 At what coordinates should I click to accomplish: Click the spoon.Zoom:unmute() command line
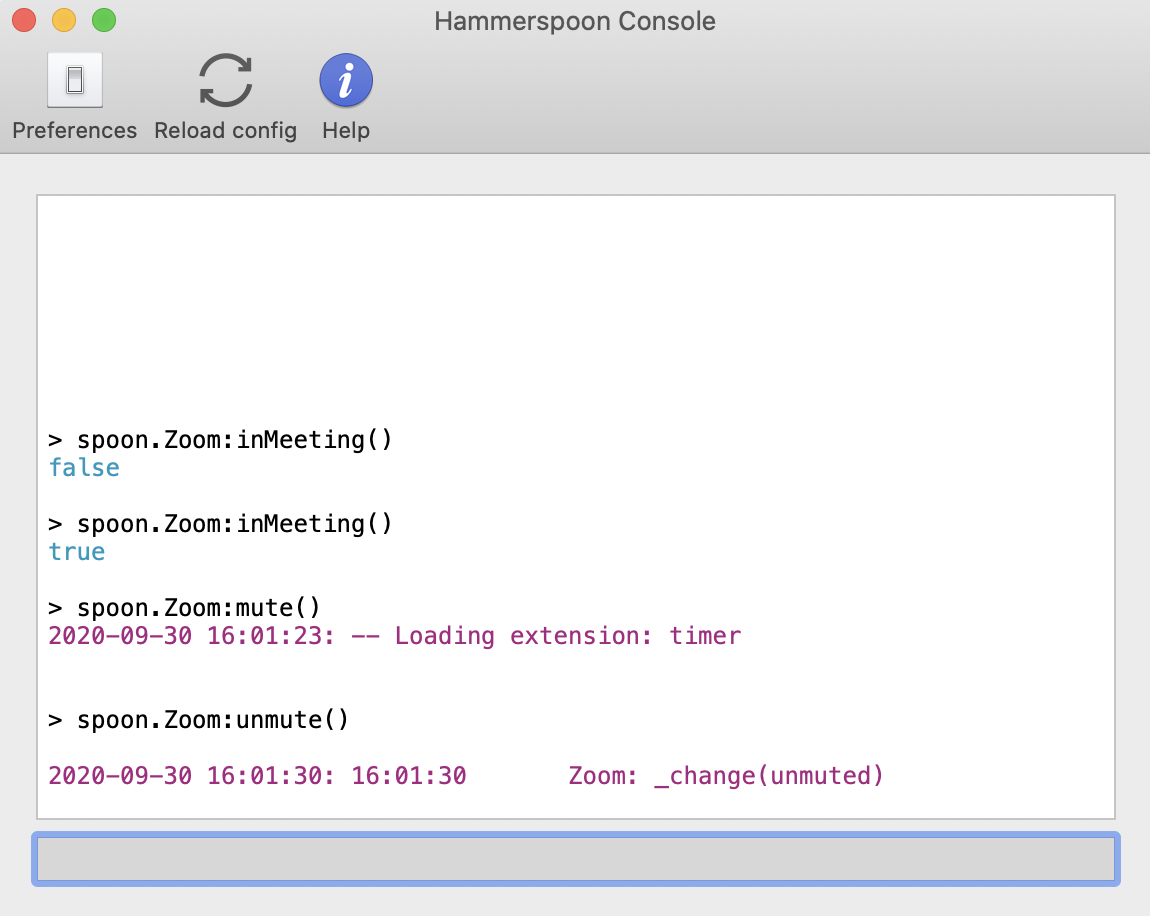point(198,720)
